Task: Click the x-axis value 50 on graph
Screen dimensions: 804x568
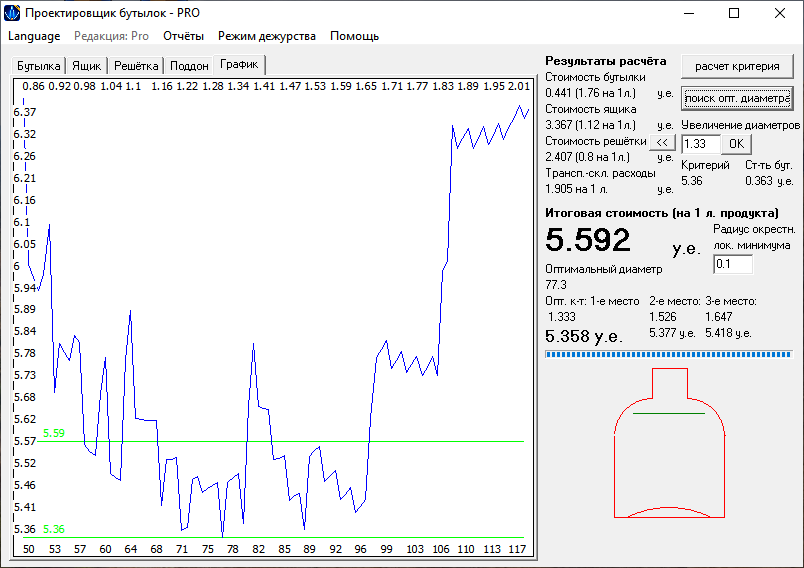Action: click(x=29, y=550)
